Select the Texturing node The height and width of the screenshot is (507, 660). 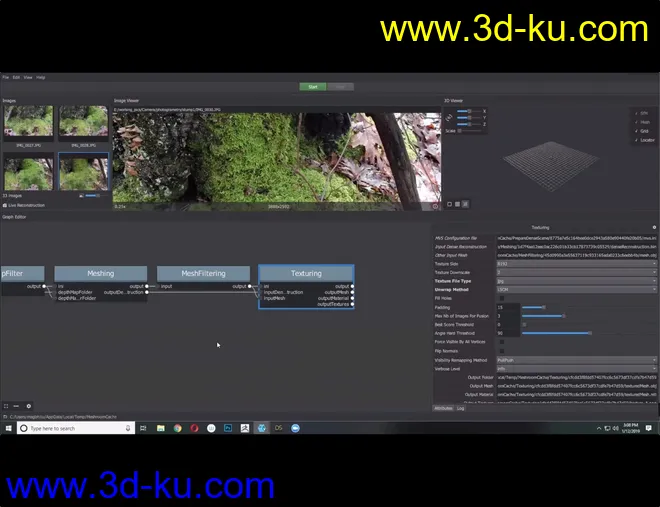(x=306, y=273)
